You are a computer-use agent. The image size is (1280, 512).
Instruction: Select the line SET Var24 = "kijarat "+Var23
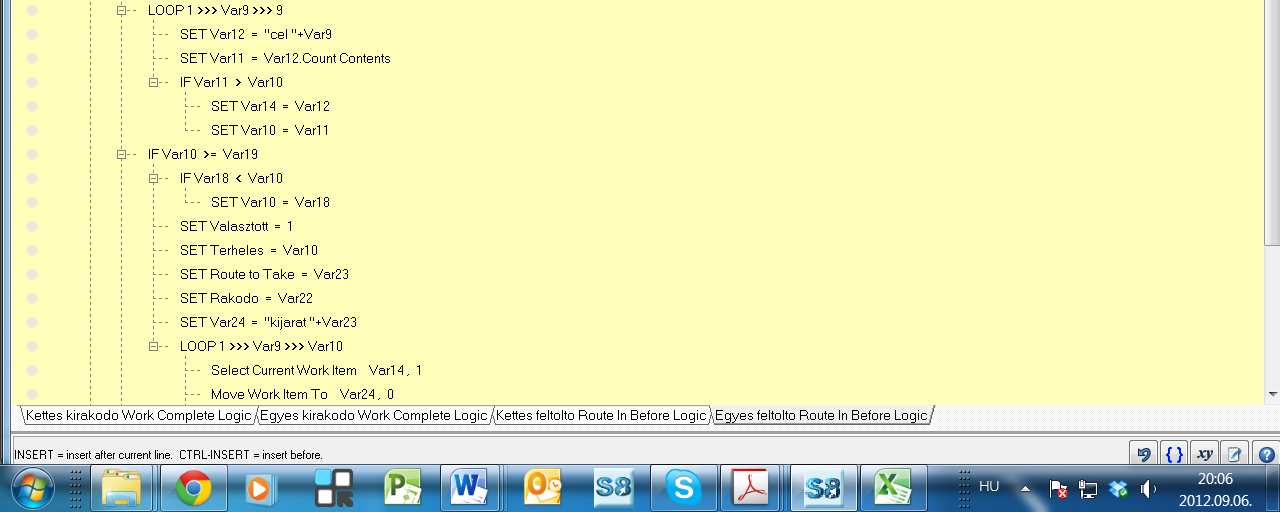point(268,322)
